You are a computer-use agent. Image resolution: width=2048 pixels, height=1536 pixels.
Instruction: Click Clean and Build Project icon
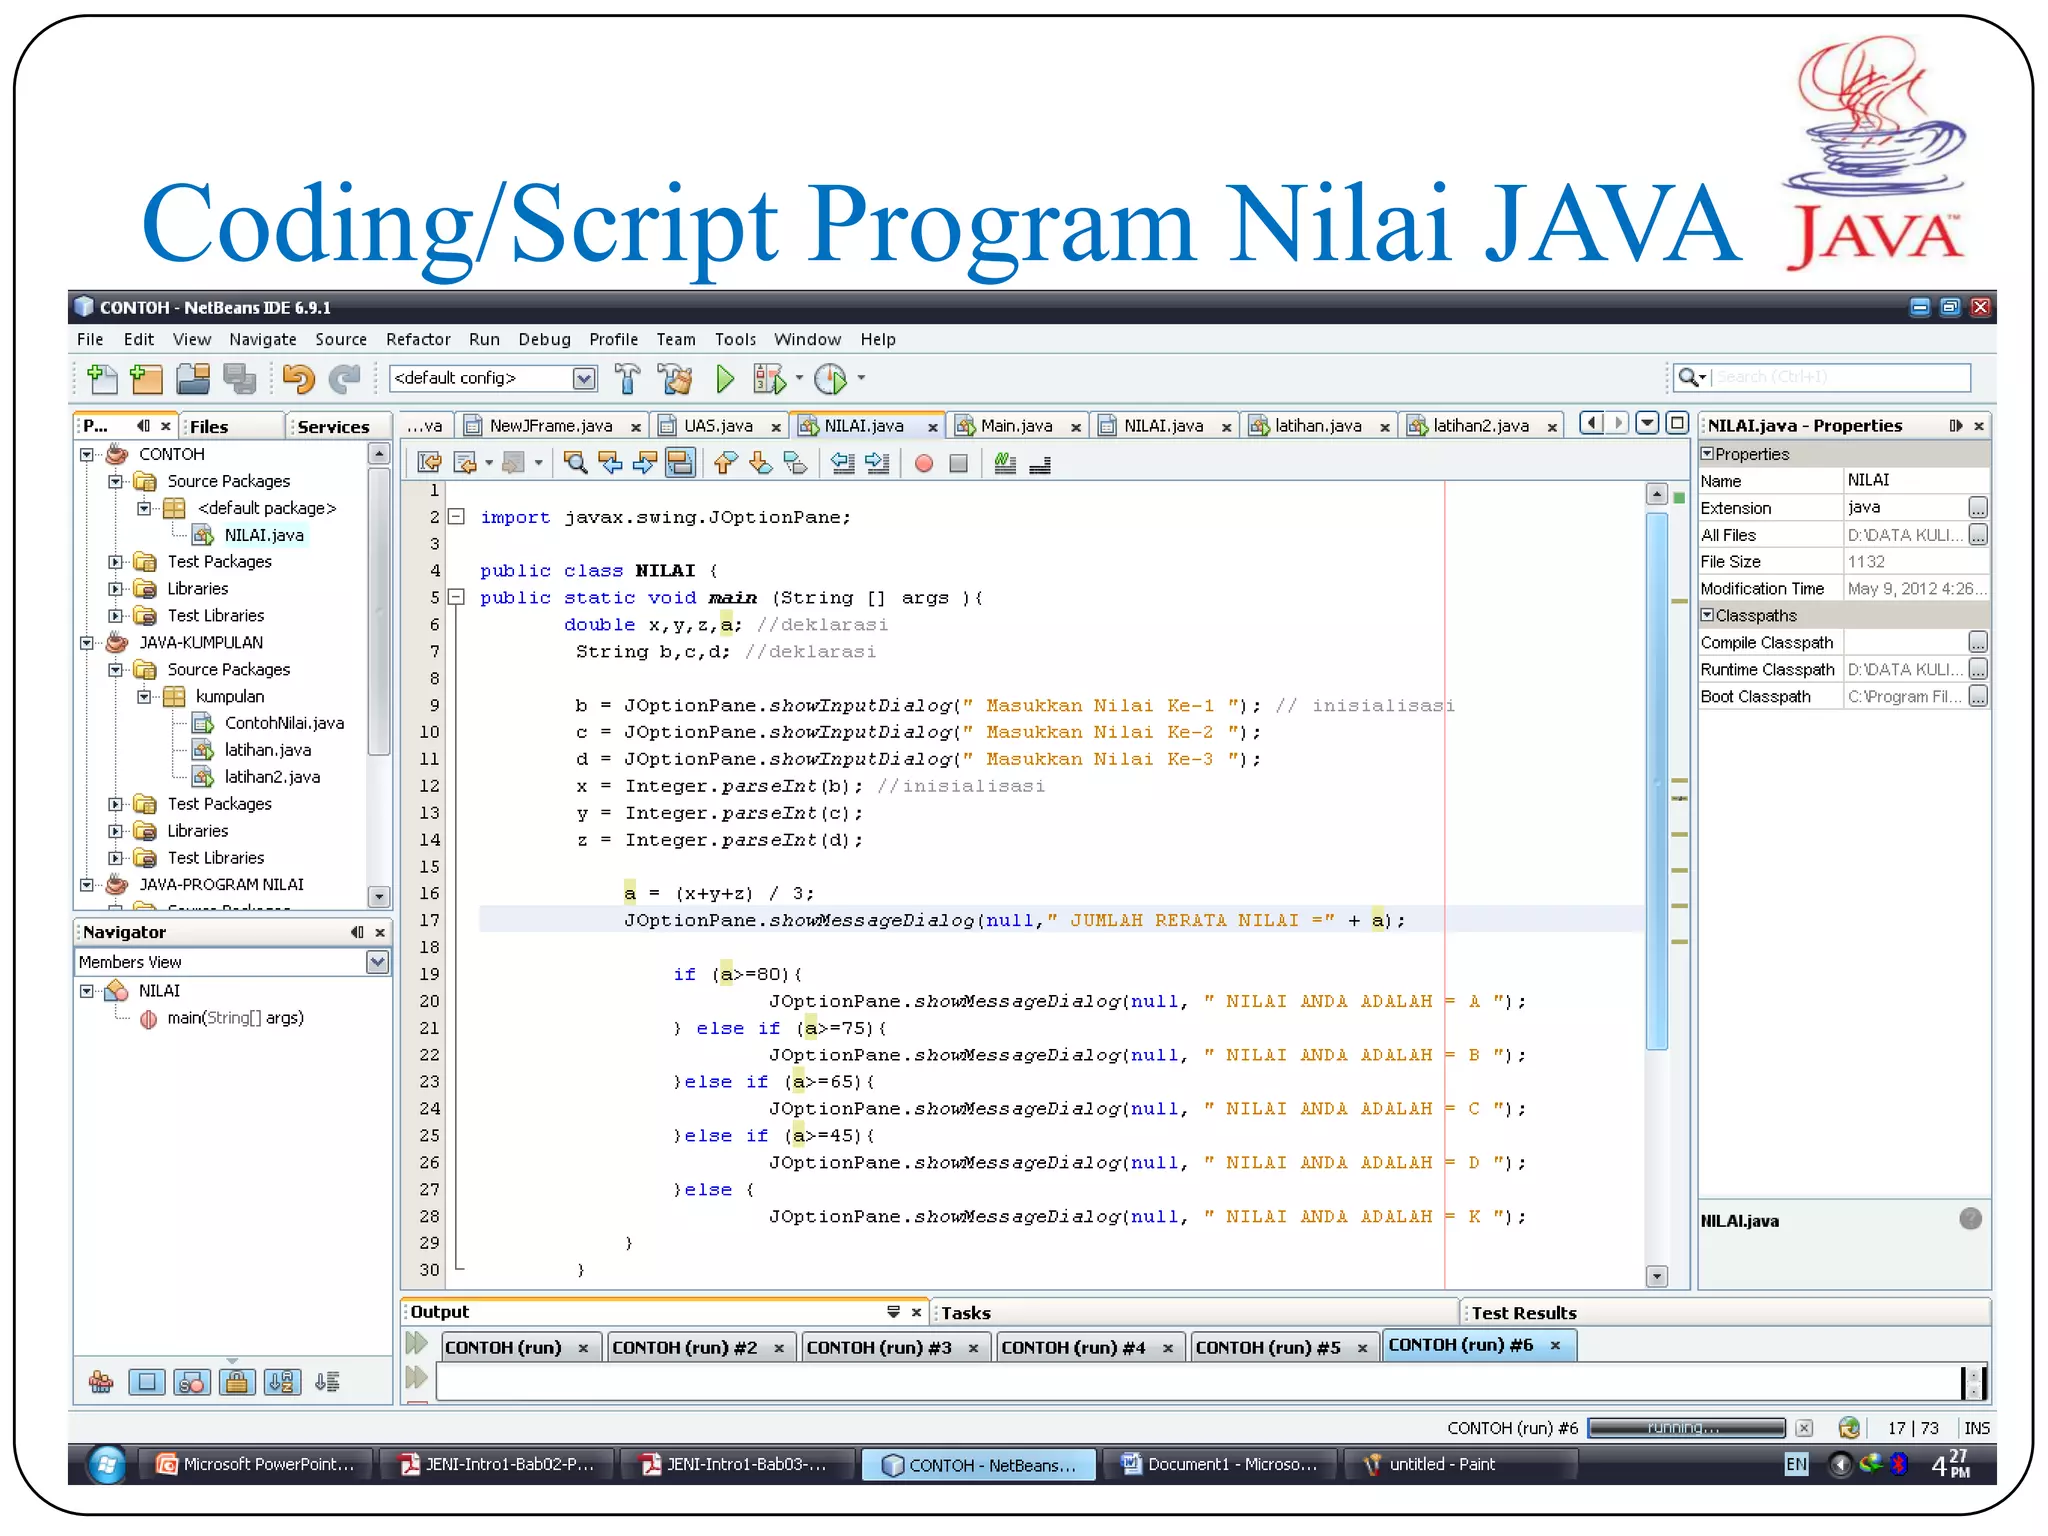point(675,379)
